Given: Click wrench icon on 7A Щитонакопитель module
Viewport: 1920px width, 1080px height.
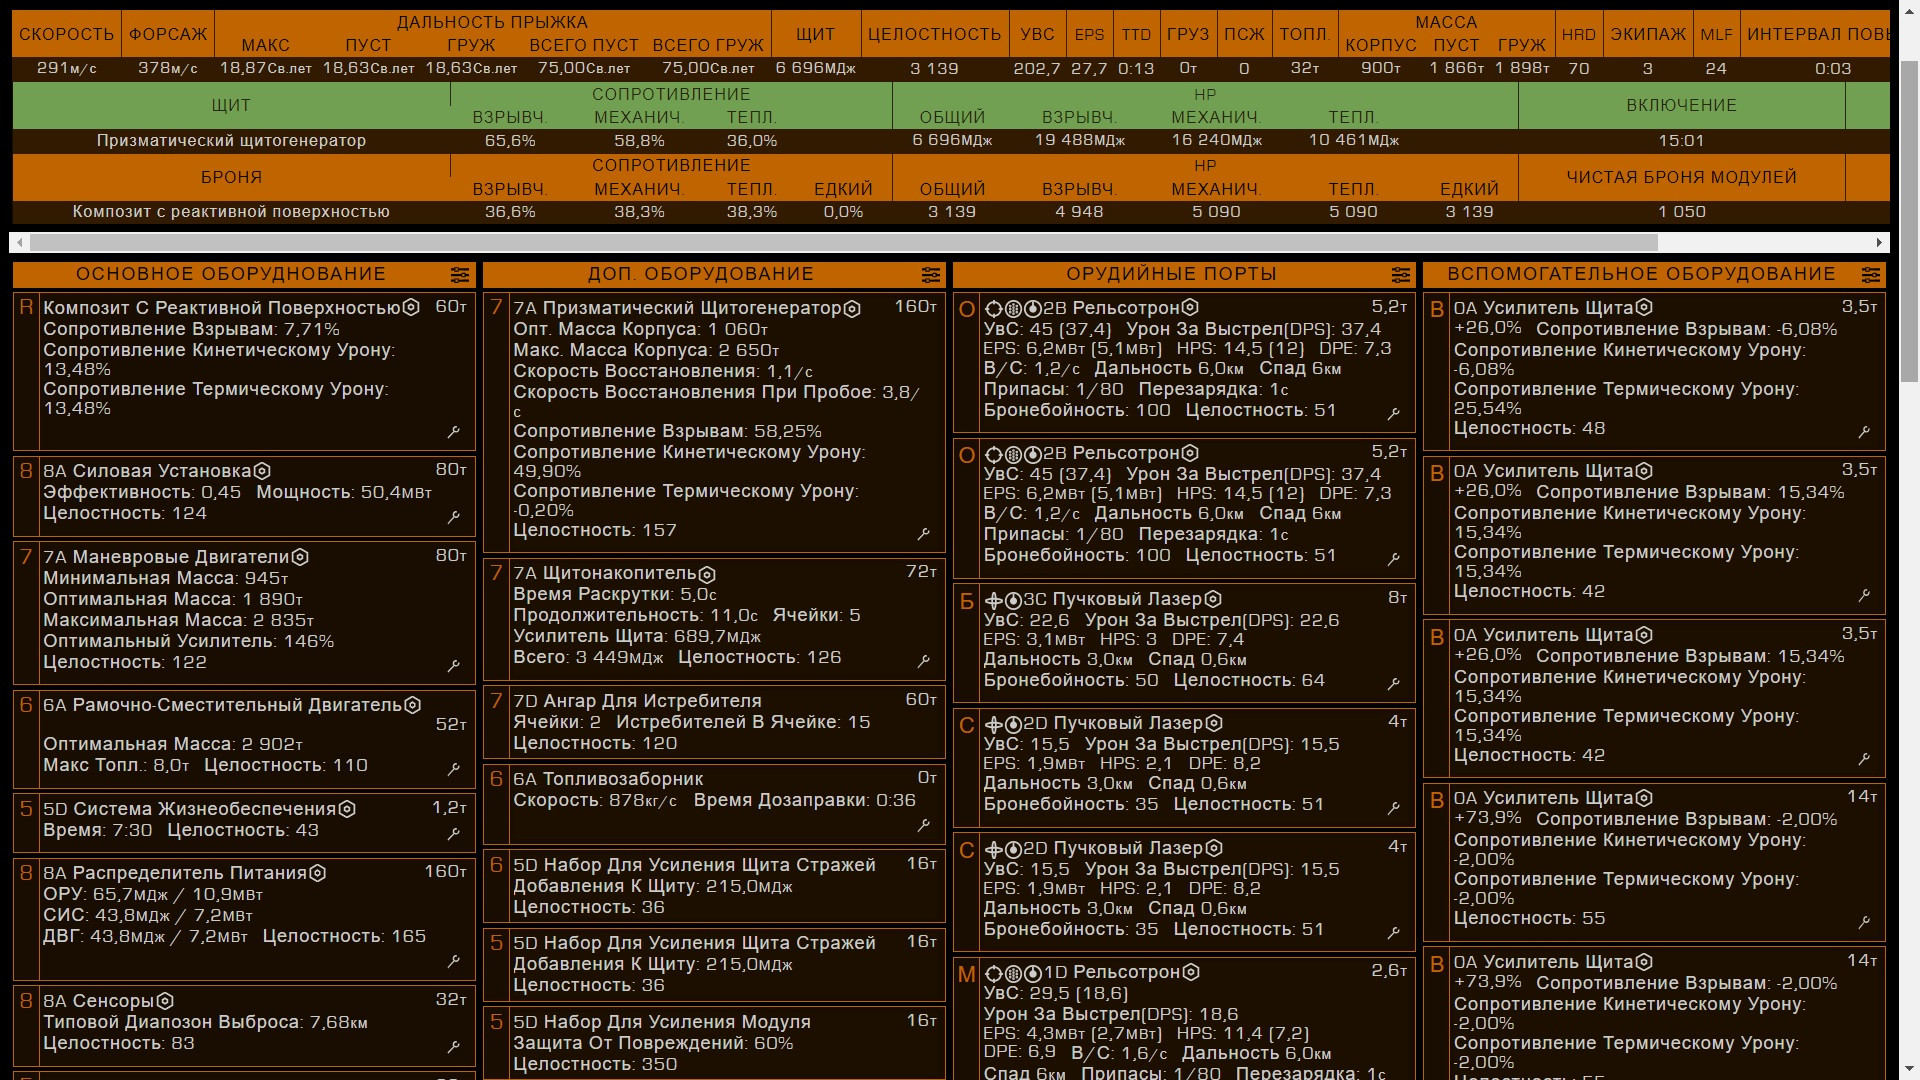Looking at the screenshot, I should click(x=924, y=661).
